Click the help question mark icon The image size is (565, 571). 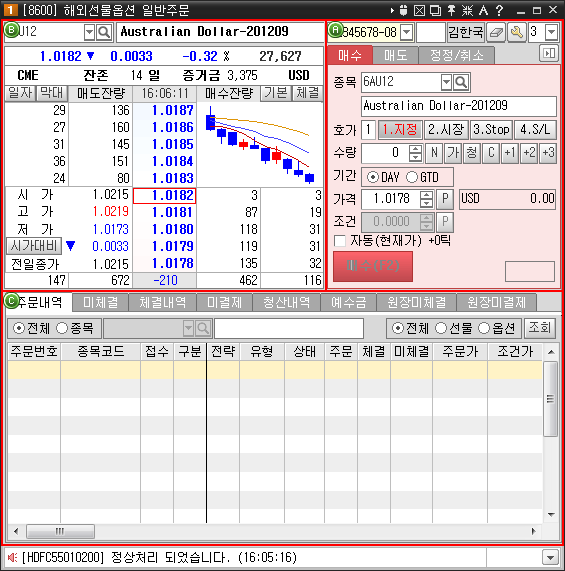(499, 10)
